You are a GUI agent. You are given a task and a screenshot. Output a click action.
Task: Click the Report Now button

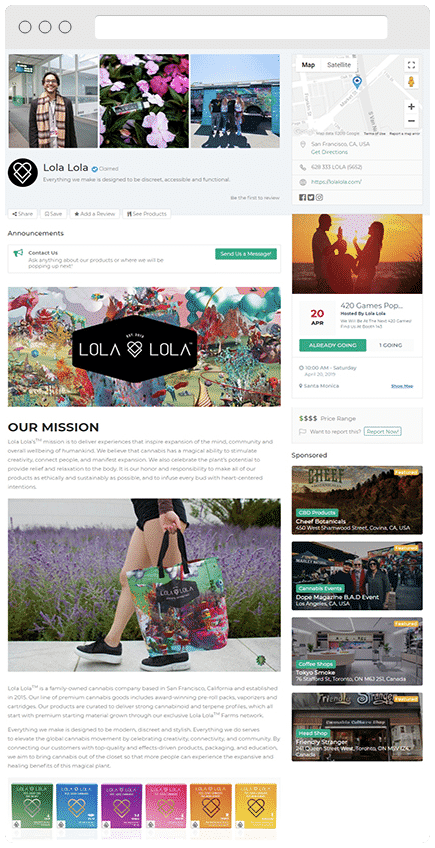point(383,432)
